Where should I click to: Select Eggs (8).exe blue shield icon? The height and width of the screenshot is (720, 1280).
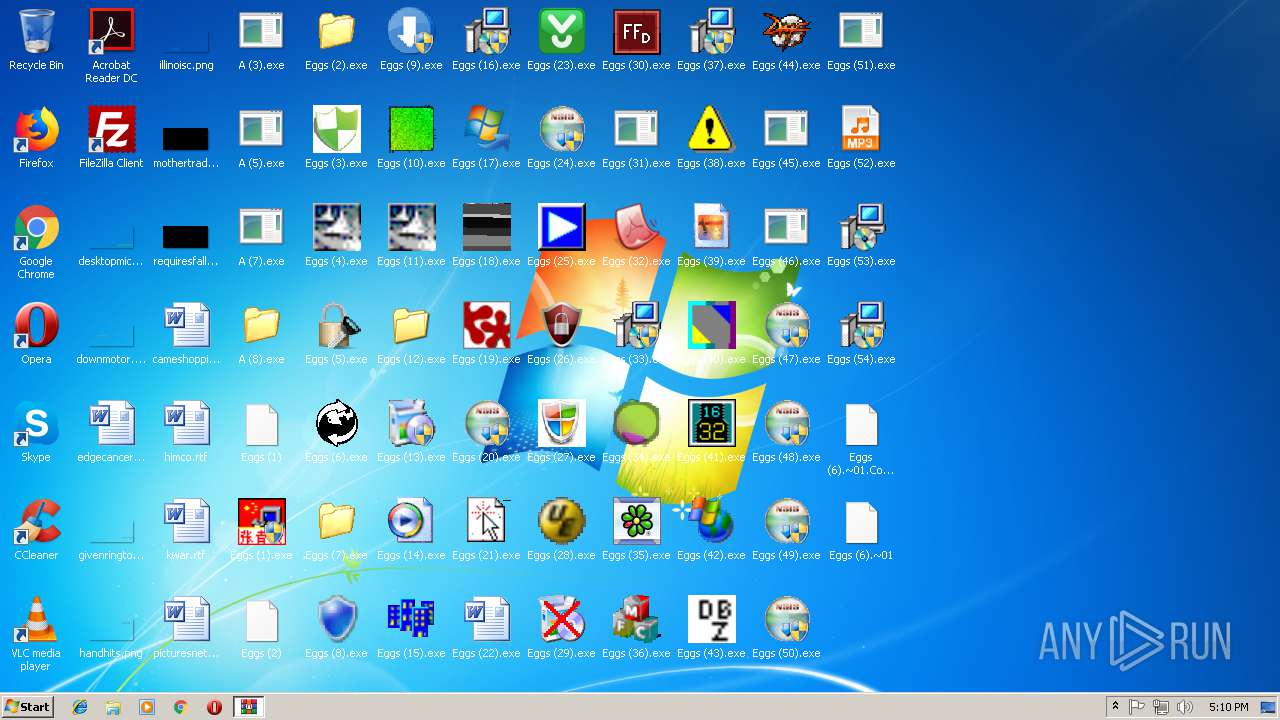(x=336, y=628)
